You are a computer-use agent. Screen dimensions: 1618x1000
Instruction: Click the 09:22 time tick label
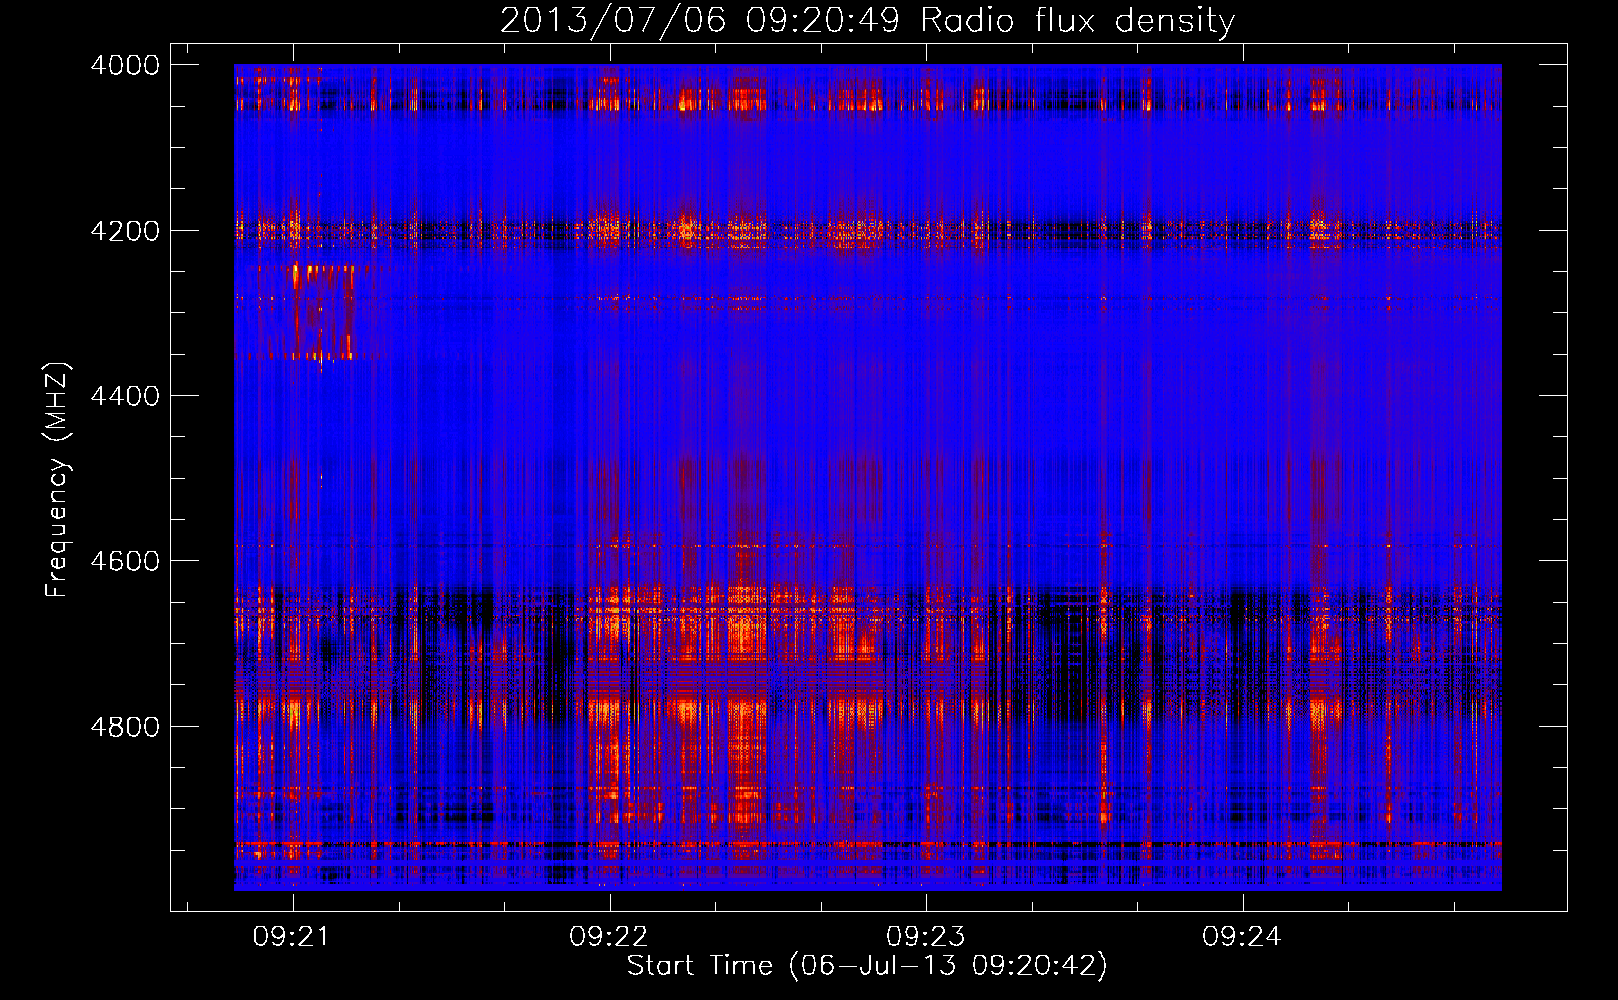[608, 936]
